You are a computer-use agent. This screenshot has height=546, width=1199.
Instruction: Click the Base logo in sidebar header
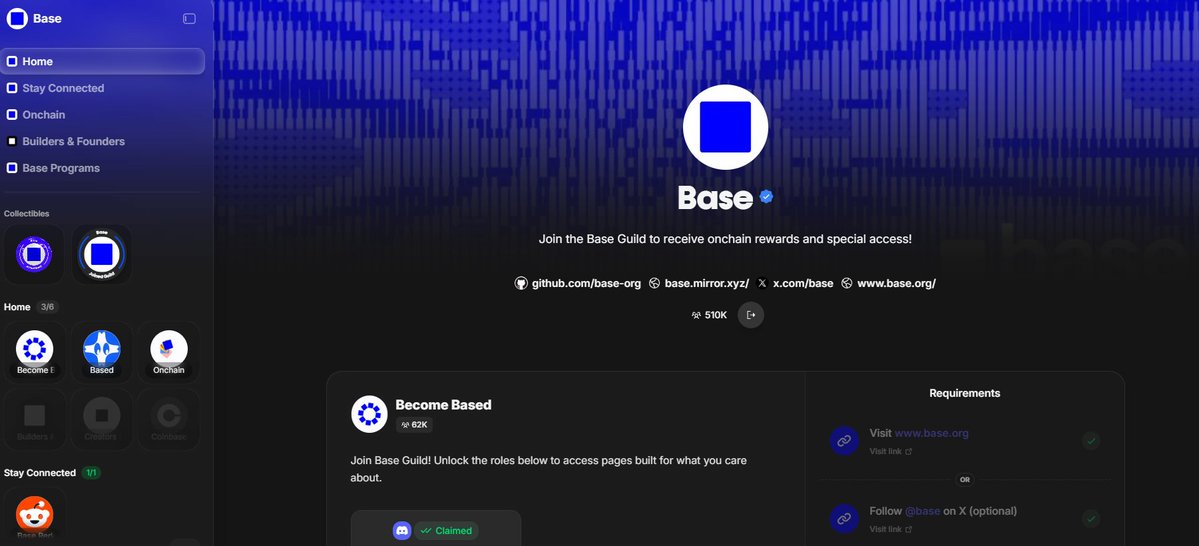(17, 18)
